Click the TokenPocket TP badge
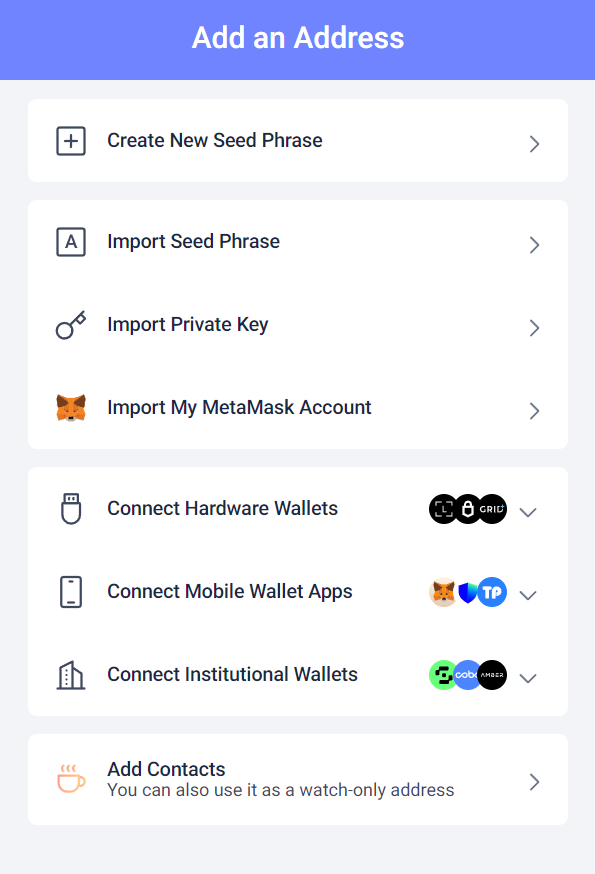 coord(490,592)
